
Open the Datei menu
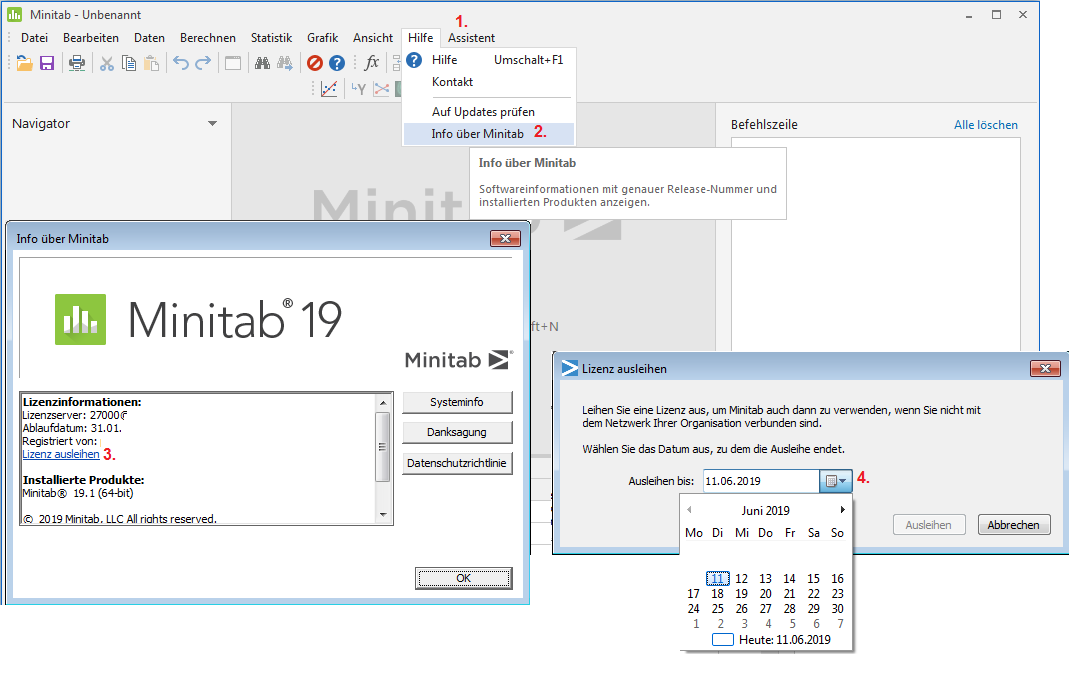point(34,38)
